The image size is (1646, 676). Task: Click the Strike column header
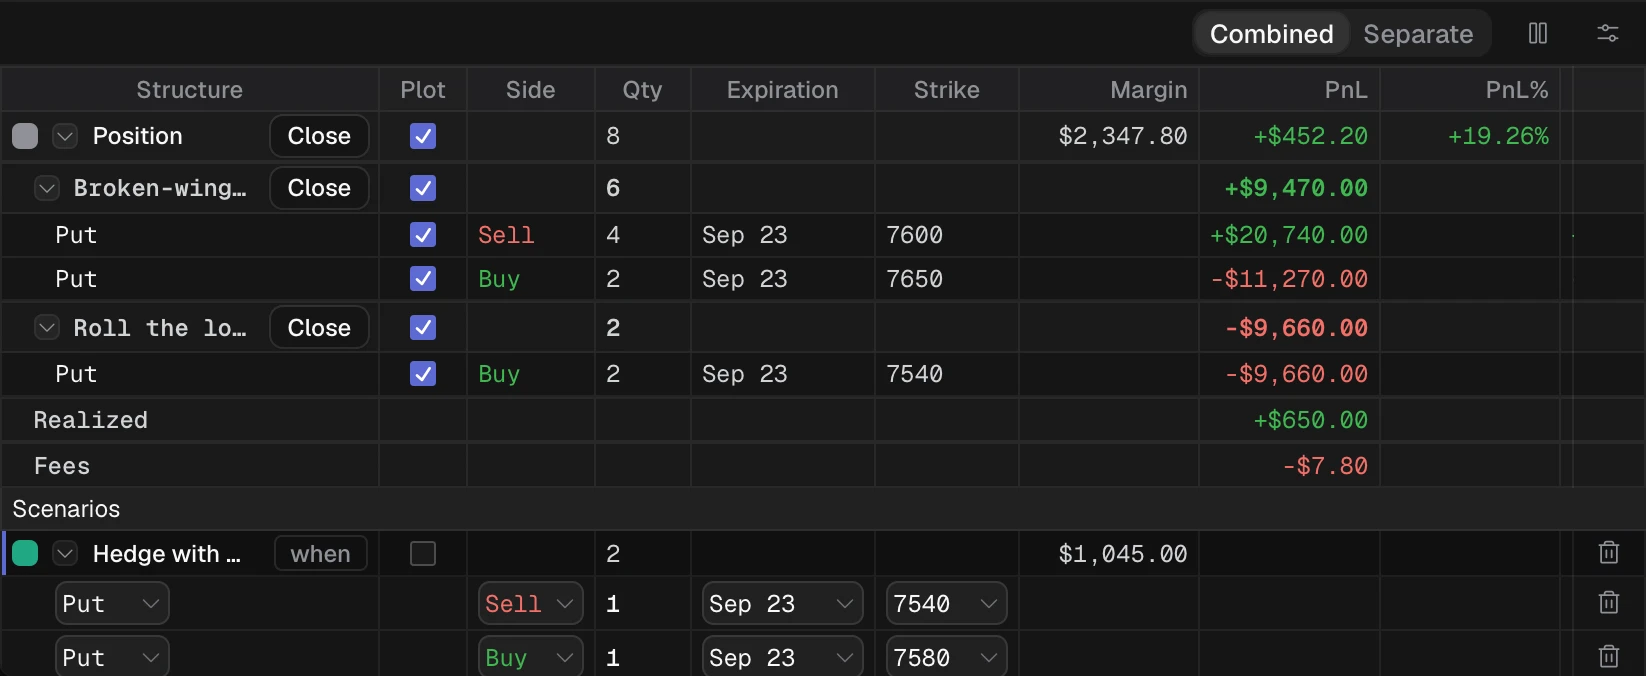click(946, 90)
